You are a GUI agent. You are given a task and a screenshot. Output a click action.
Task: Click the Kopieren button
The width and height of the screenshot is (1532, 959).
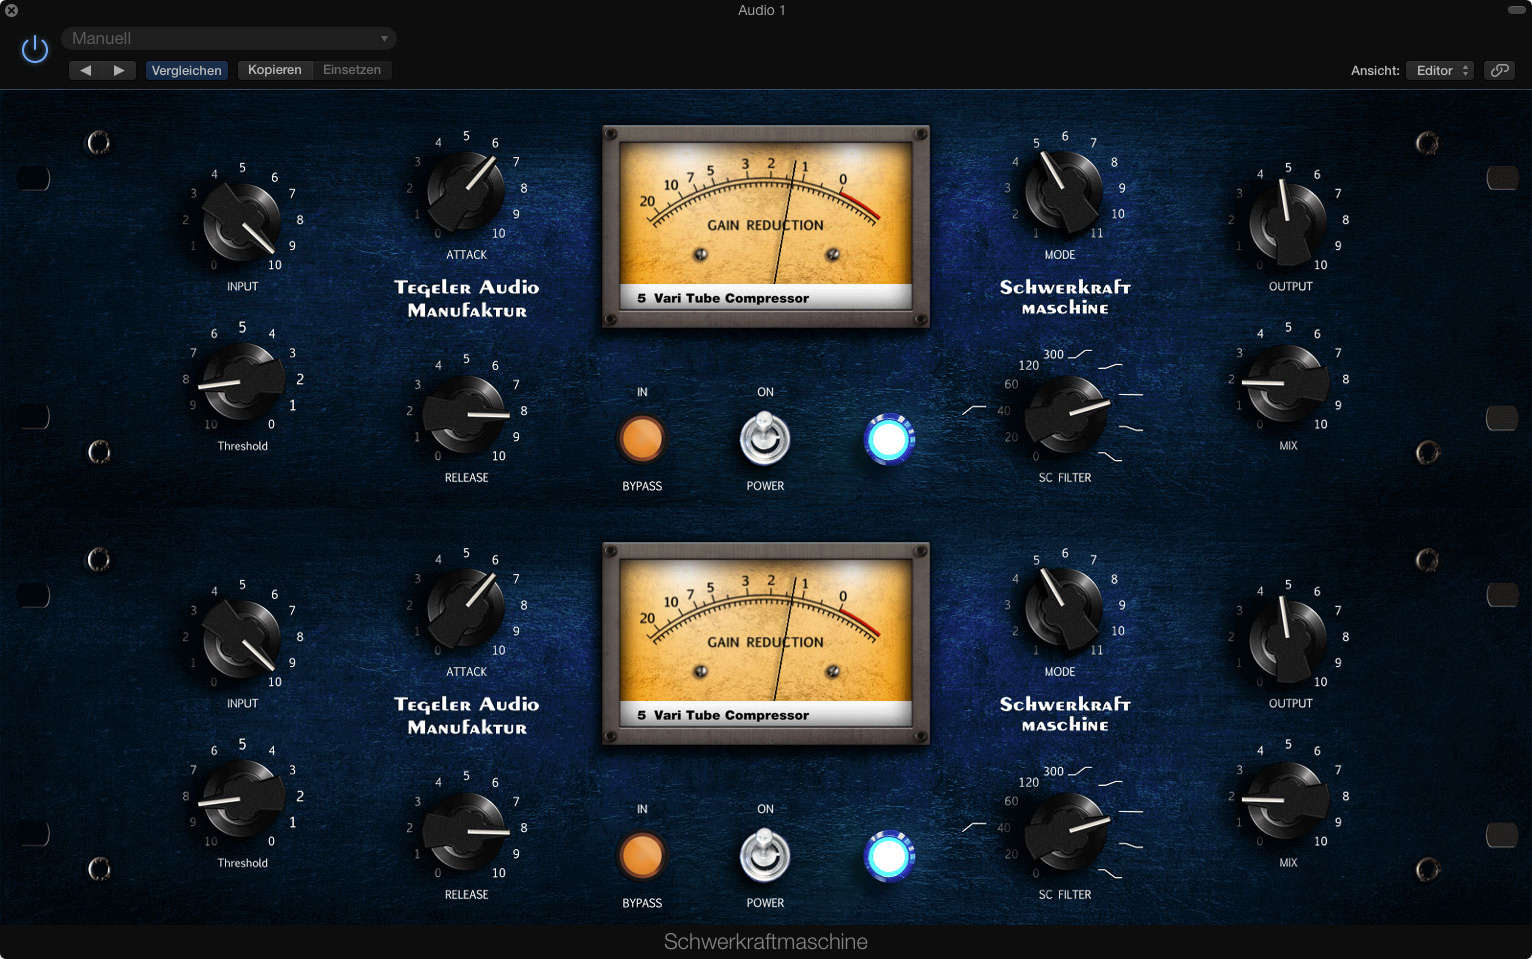click(275, 69)
